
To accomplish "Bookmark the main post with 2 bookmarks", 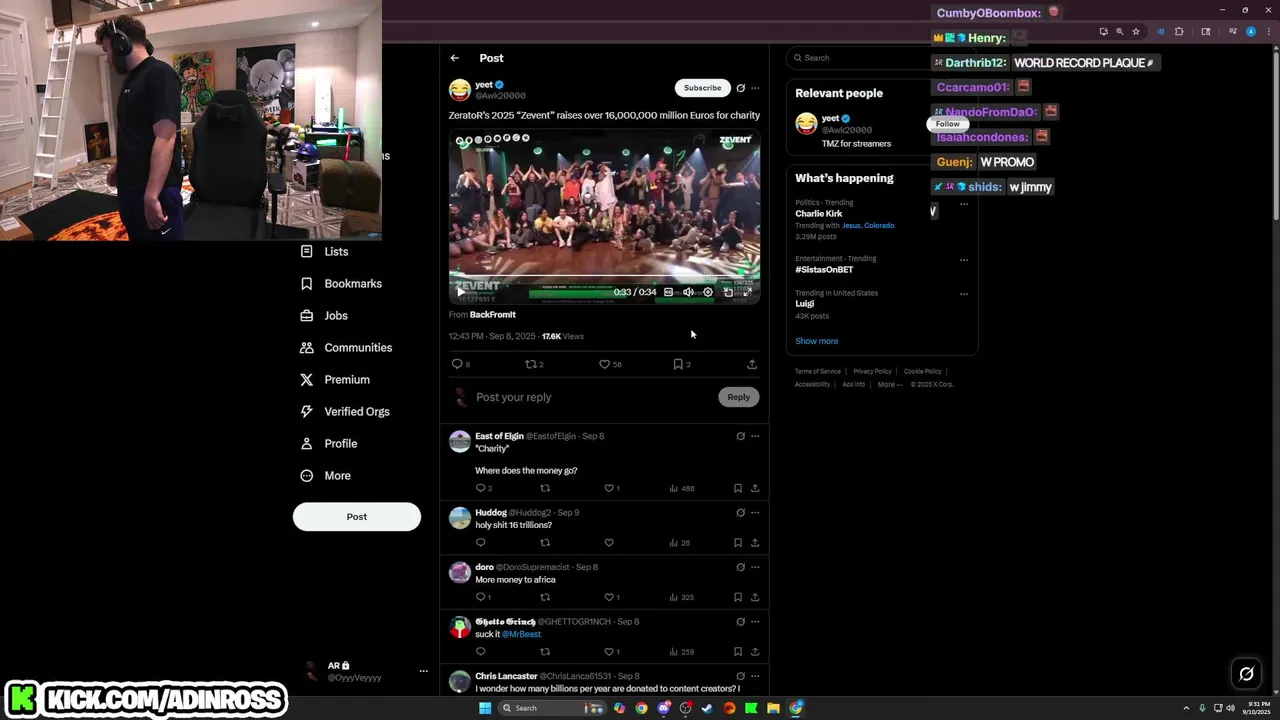I will [681, 364].
